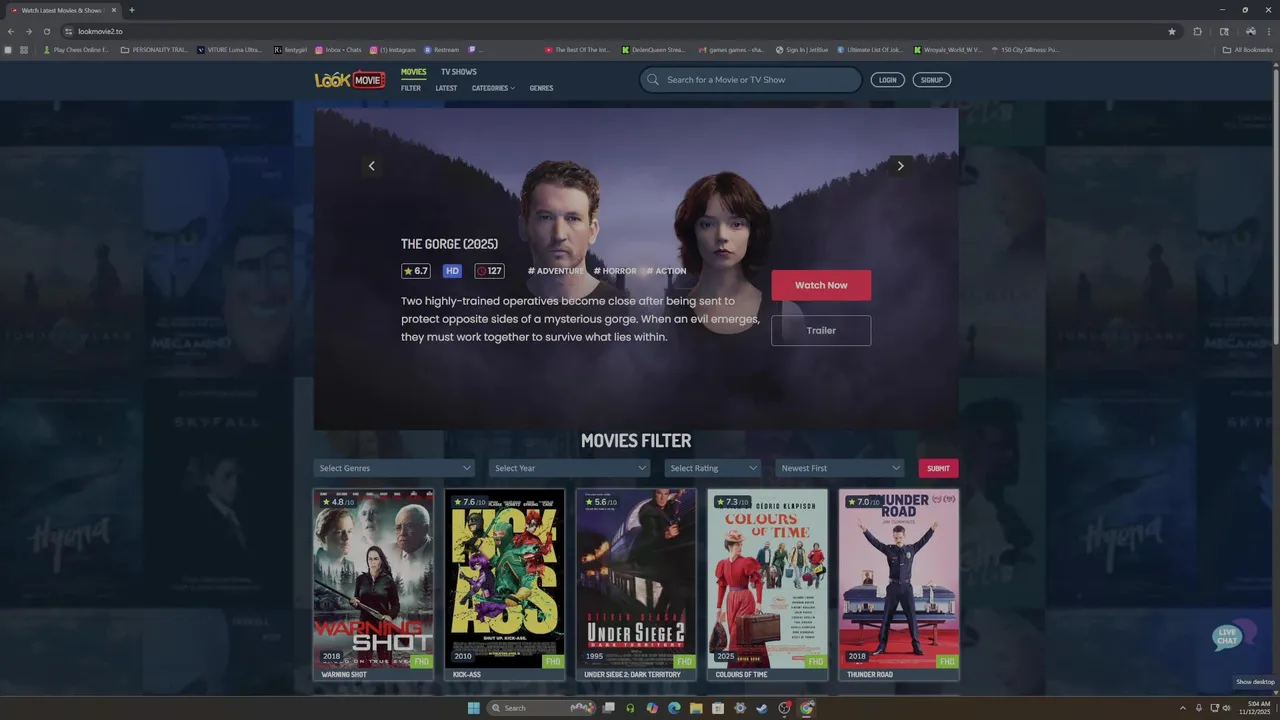1280x720 pixels.
Task: Submit the movies filter
Action: [938, 468]
